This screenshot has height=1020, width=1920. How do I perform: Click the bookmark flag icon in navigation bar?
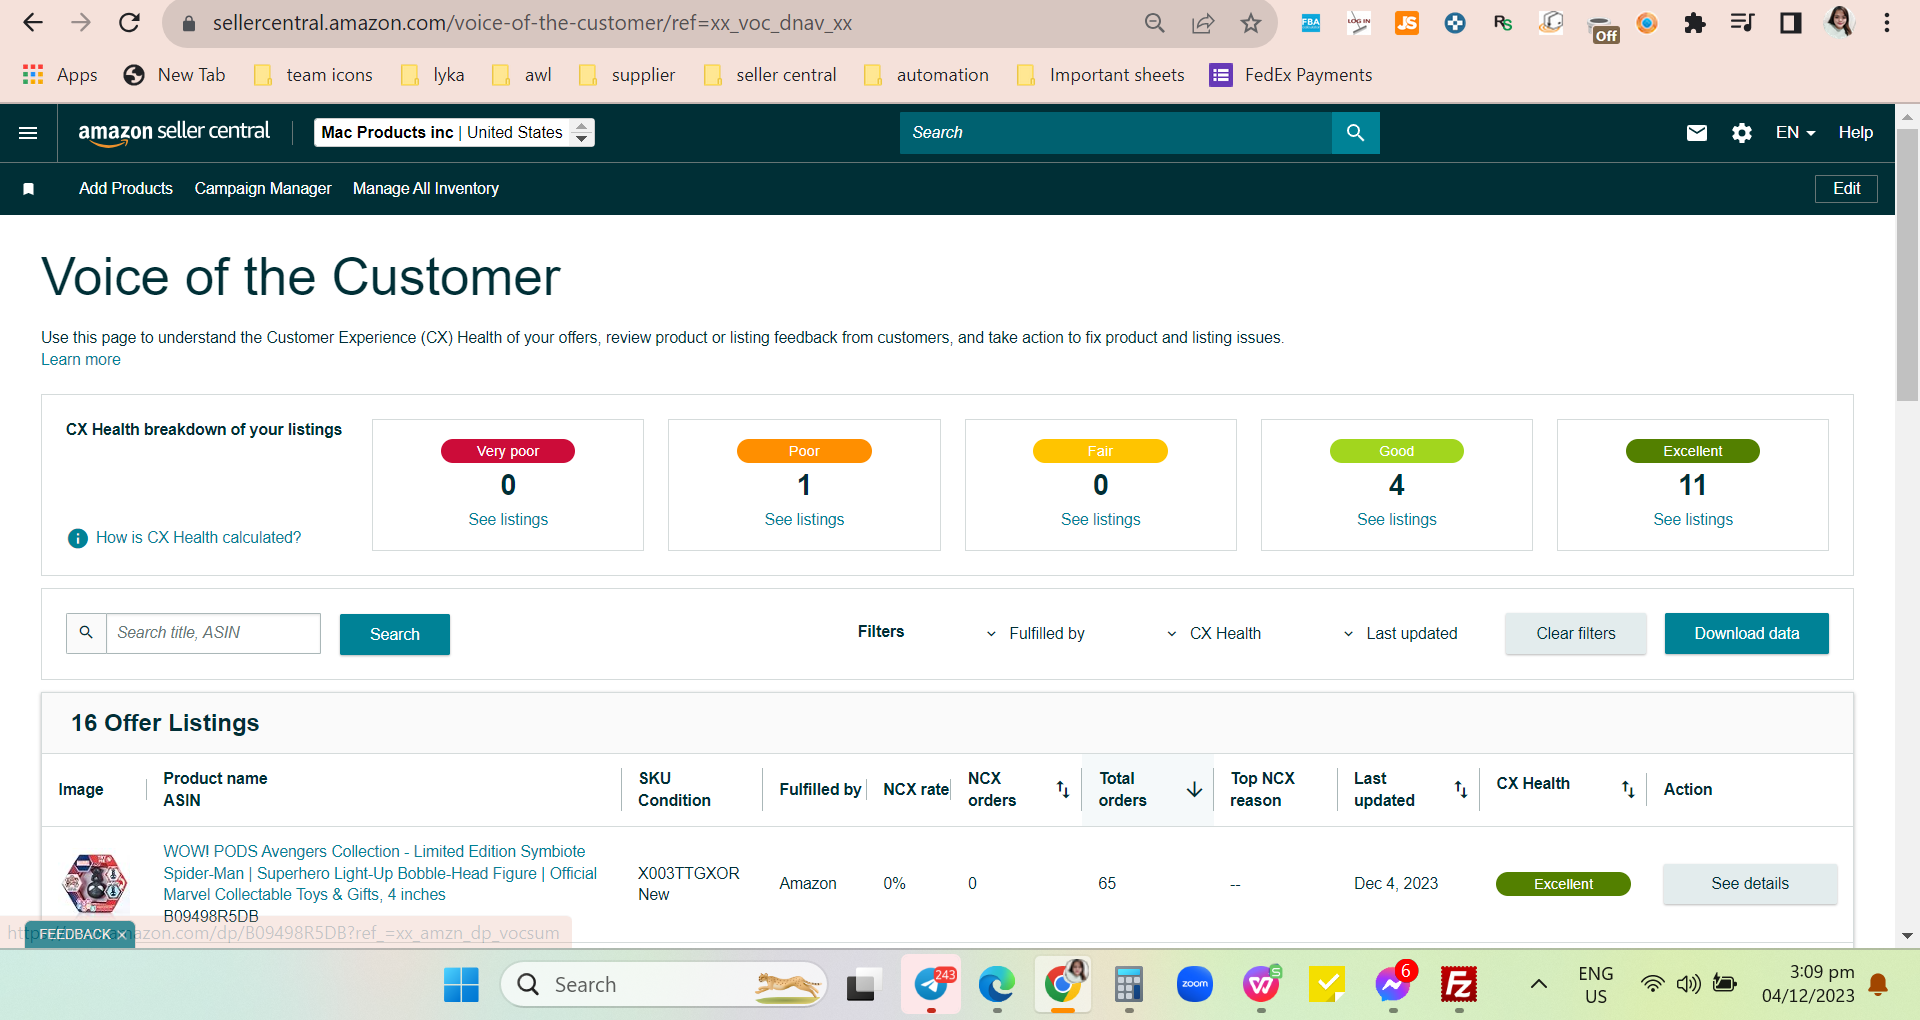tap(29, 189)
